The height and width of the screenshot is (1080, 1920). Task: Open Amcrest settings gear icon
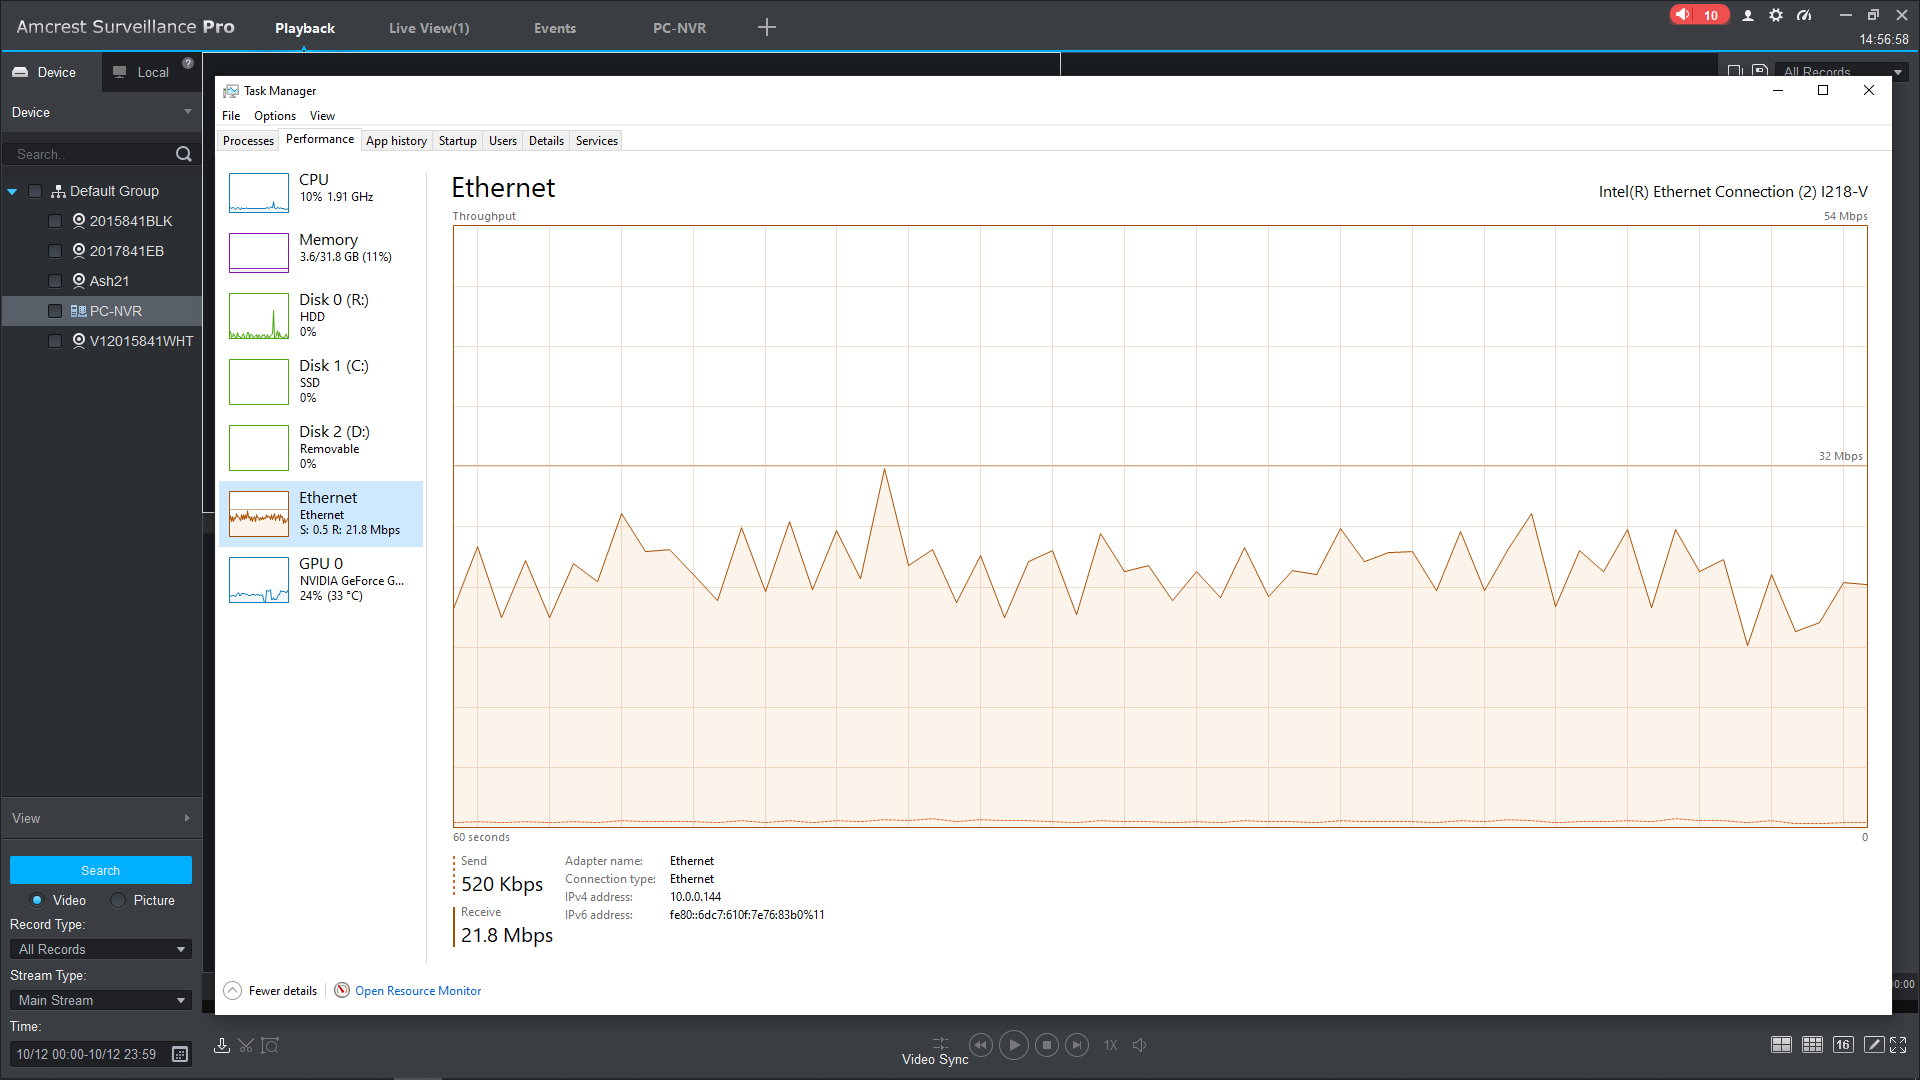point(1776,15)
